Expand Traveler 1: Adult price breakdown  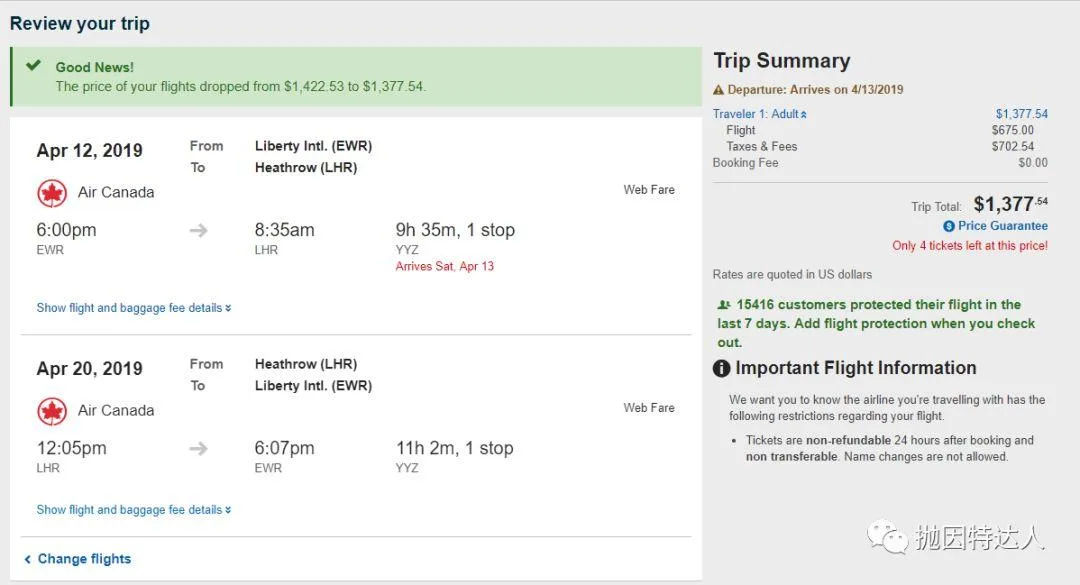pos(759,114)
